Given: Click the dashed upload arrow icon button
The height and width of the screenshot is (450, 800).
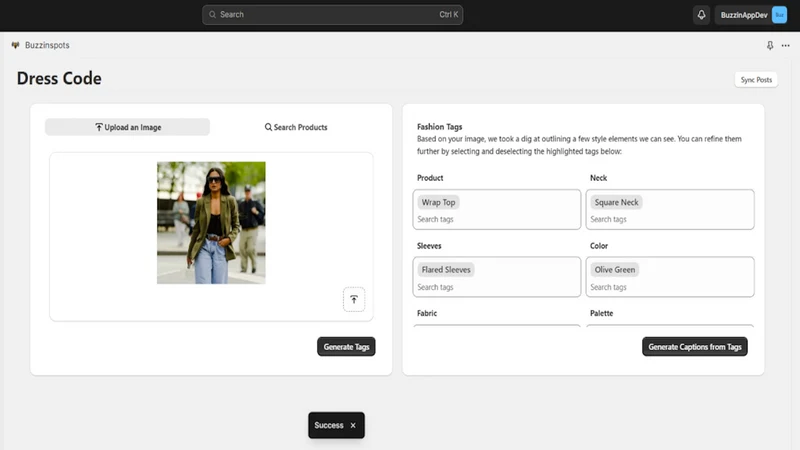Looking at the screenshot, I should [x=354, y=299].
